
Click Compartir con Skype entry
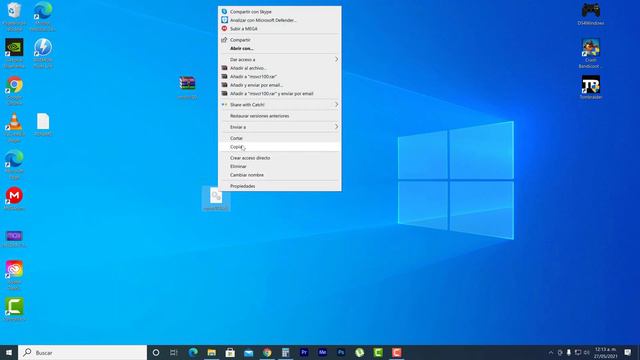coord(280,11)
